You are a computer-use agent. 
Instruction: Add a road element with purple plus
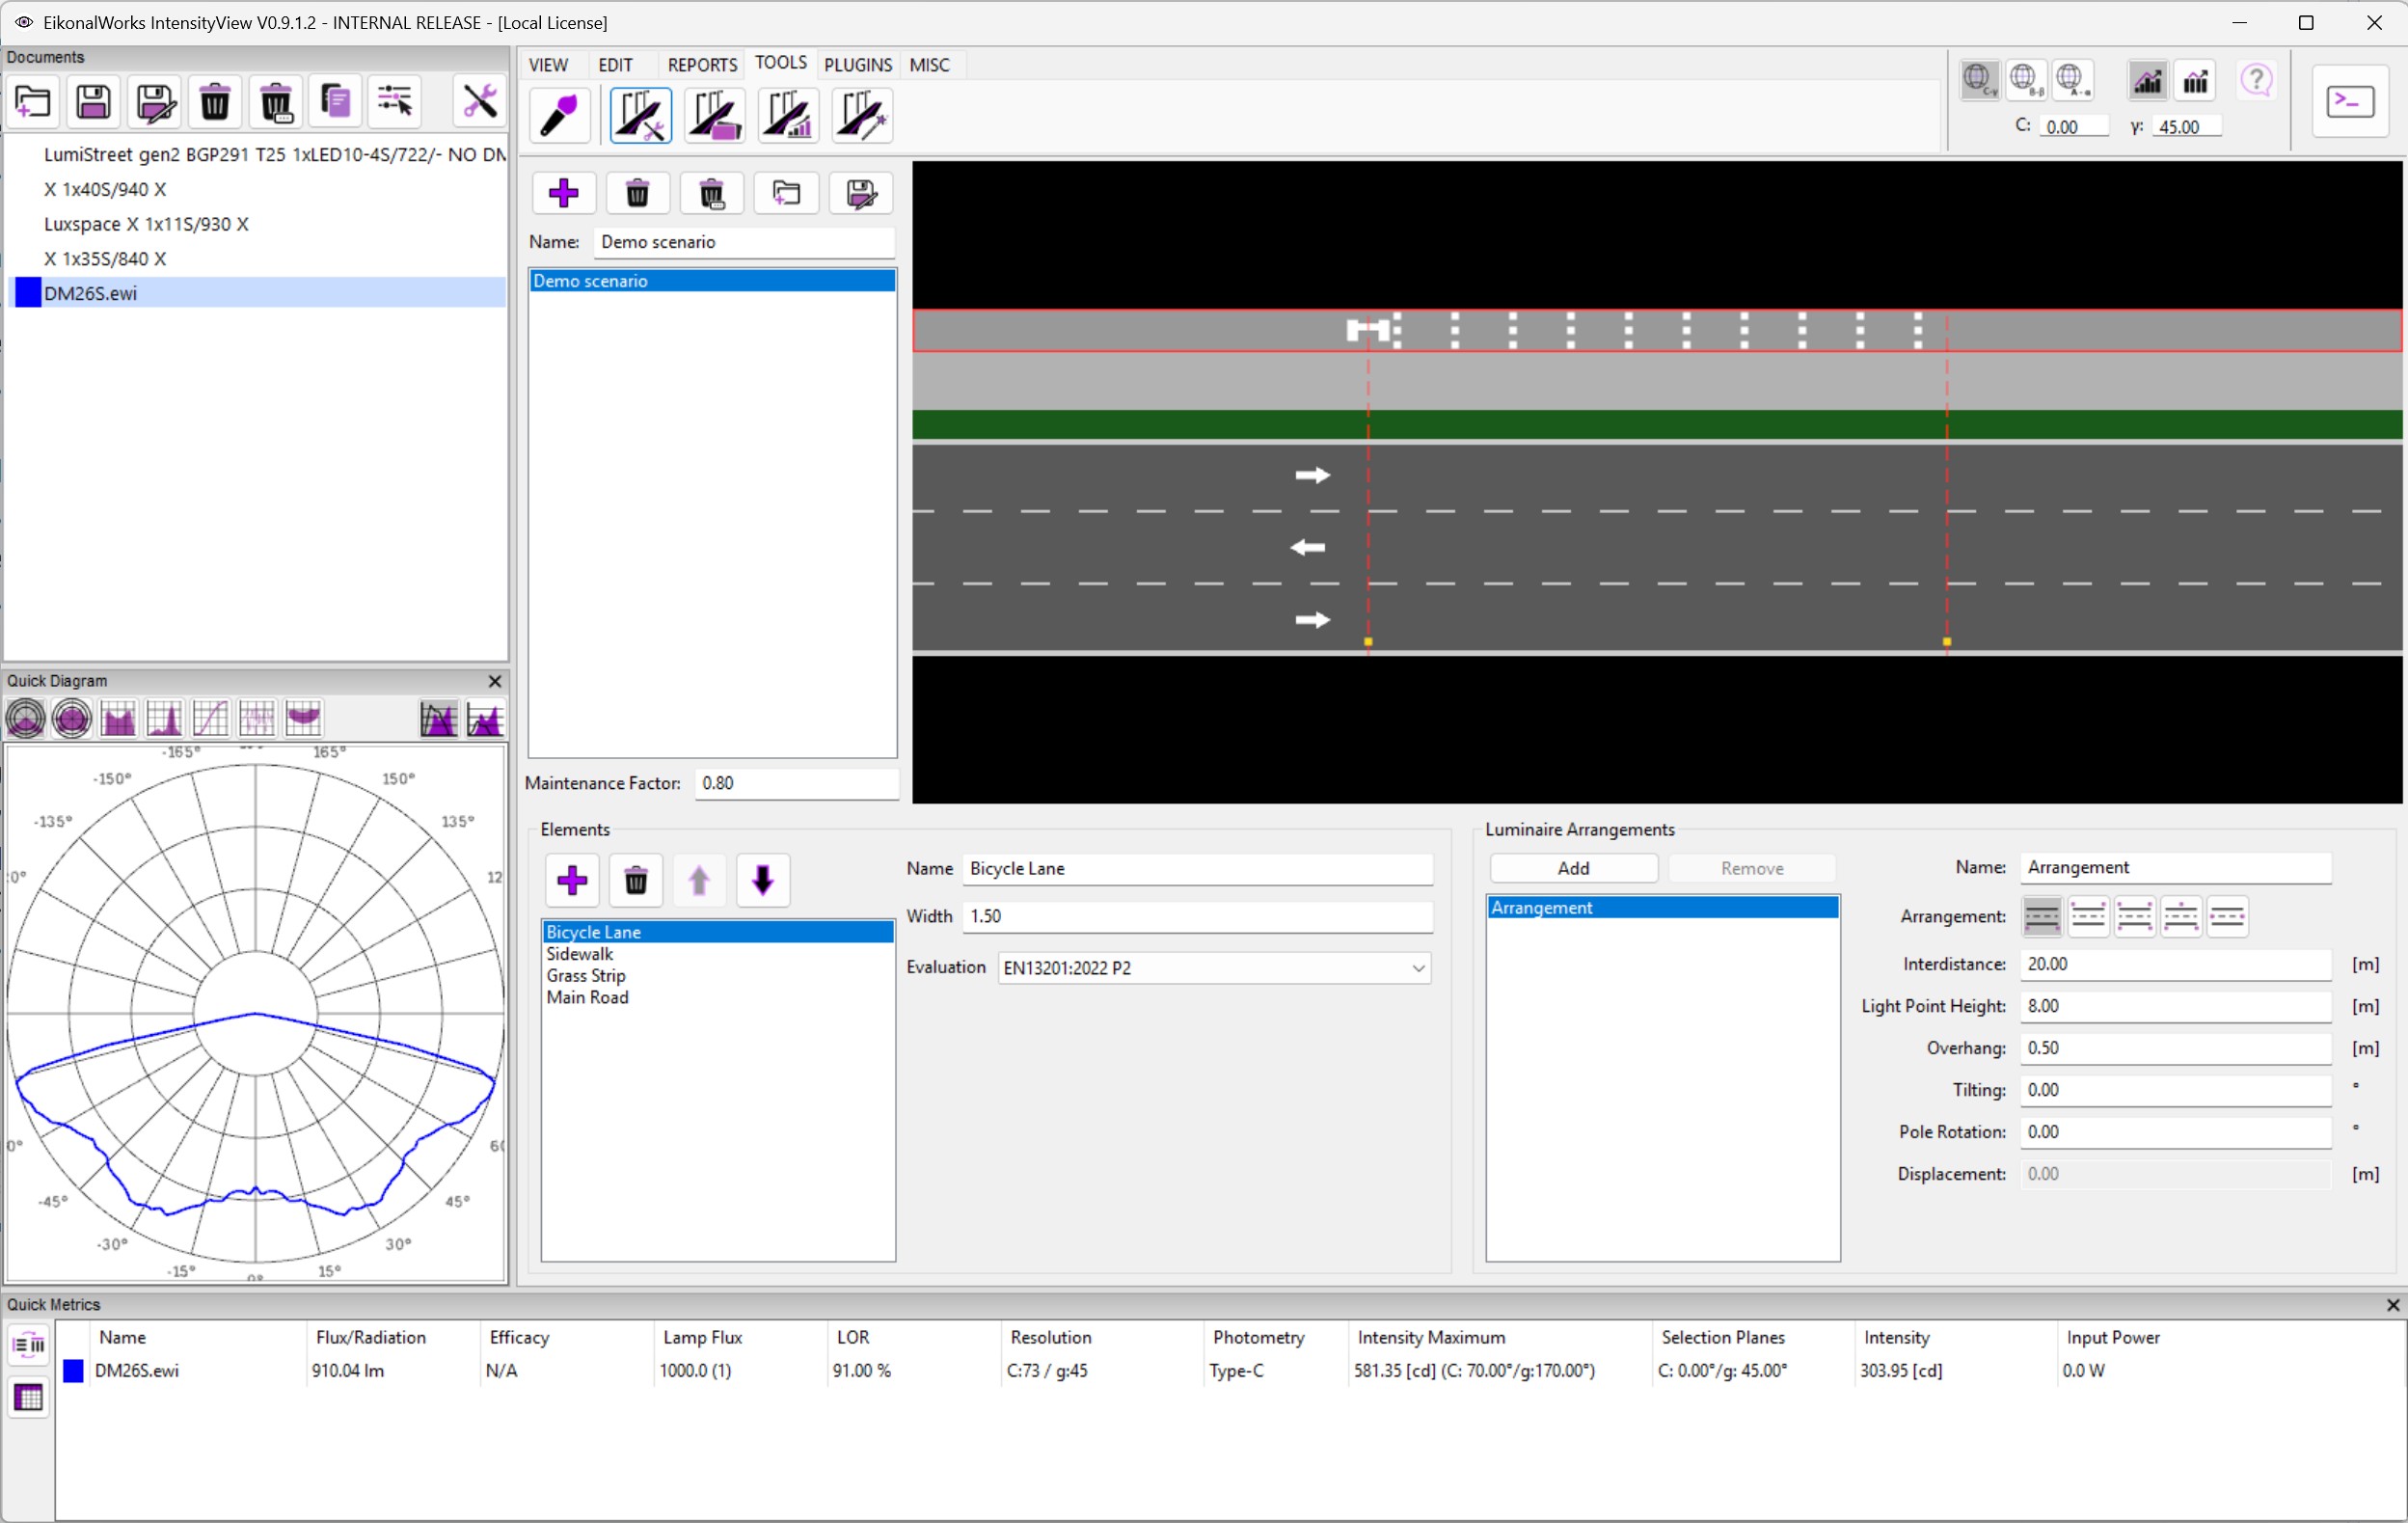coord(572,881)
